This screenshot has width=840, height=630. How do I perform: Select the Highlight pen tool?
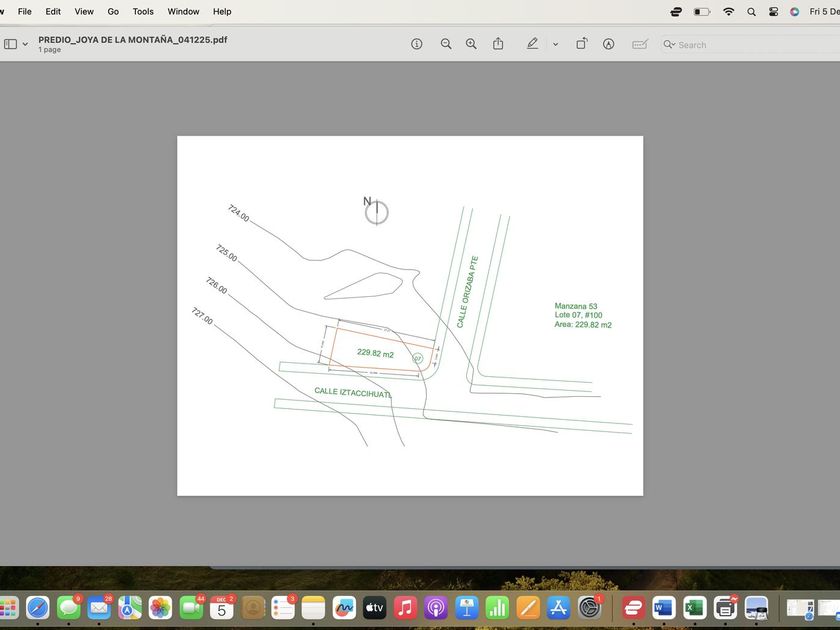point(532,44)
